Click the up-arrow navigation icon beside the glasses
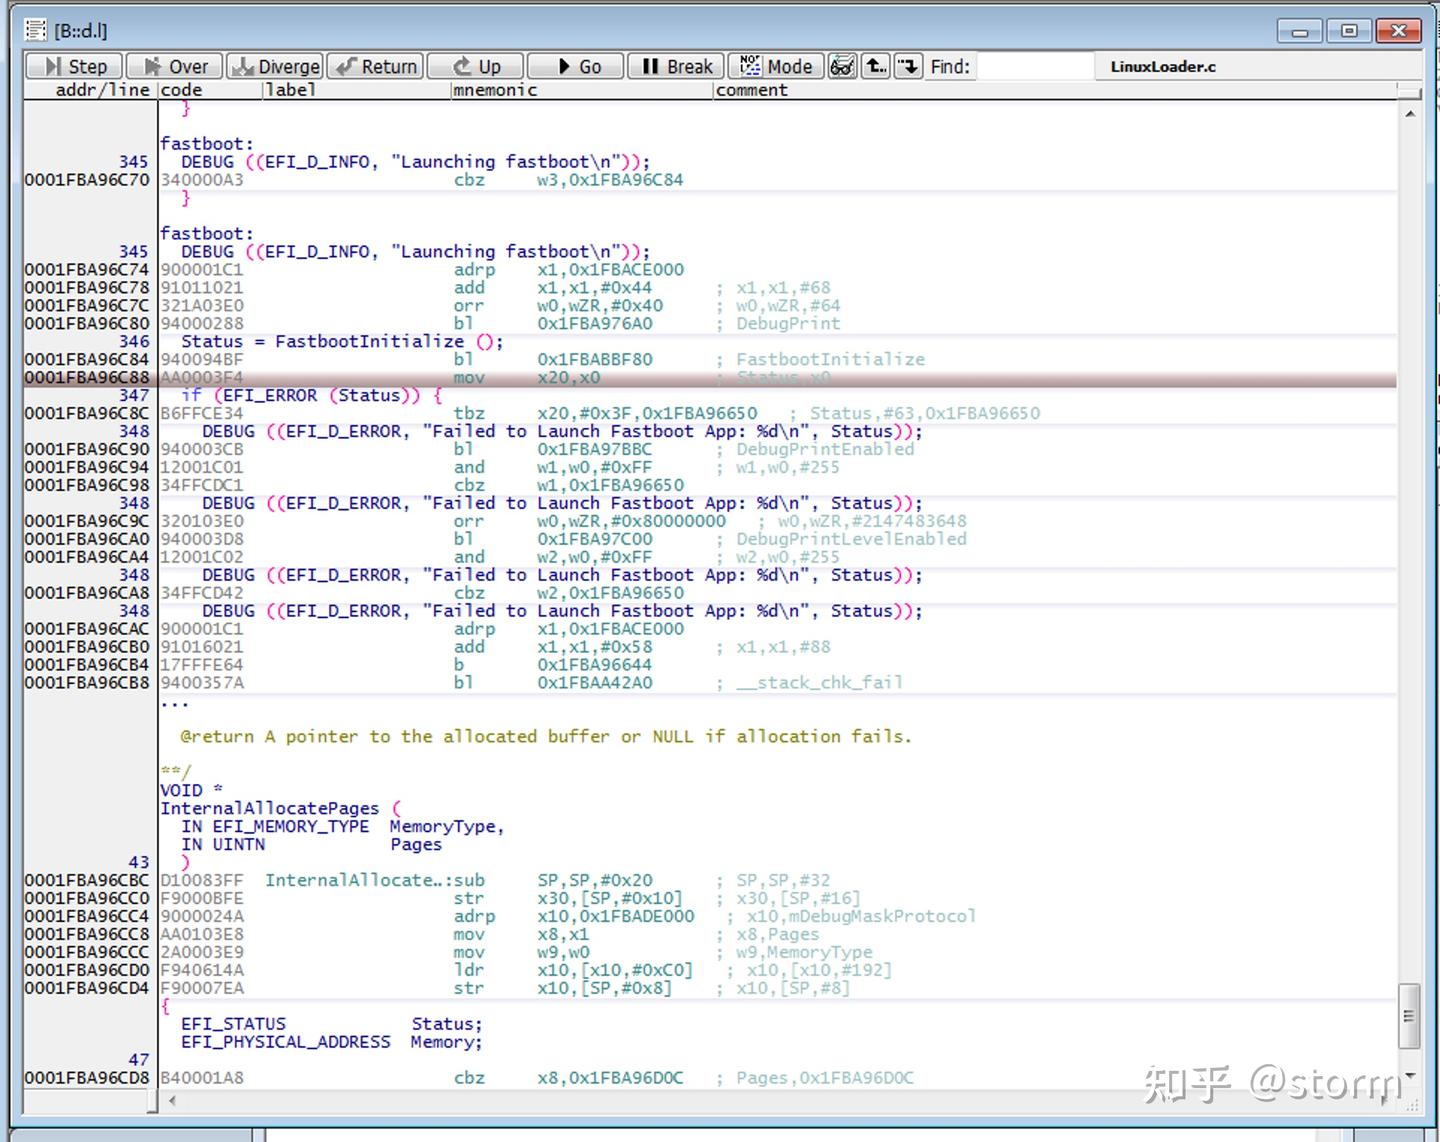The image size is (1440, 1142). tap(876, 66)
